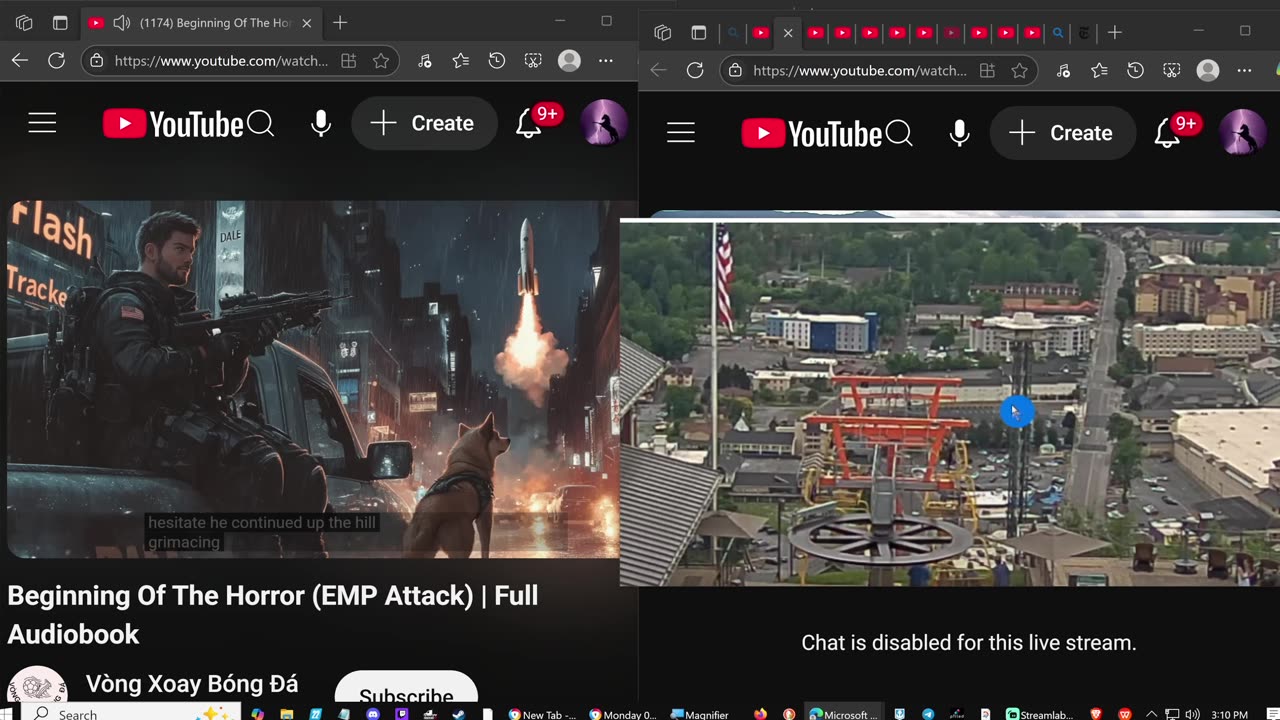Open browser profile in left window
1280x720 pixels.
pyautogui.click(x=569, y=61)
